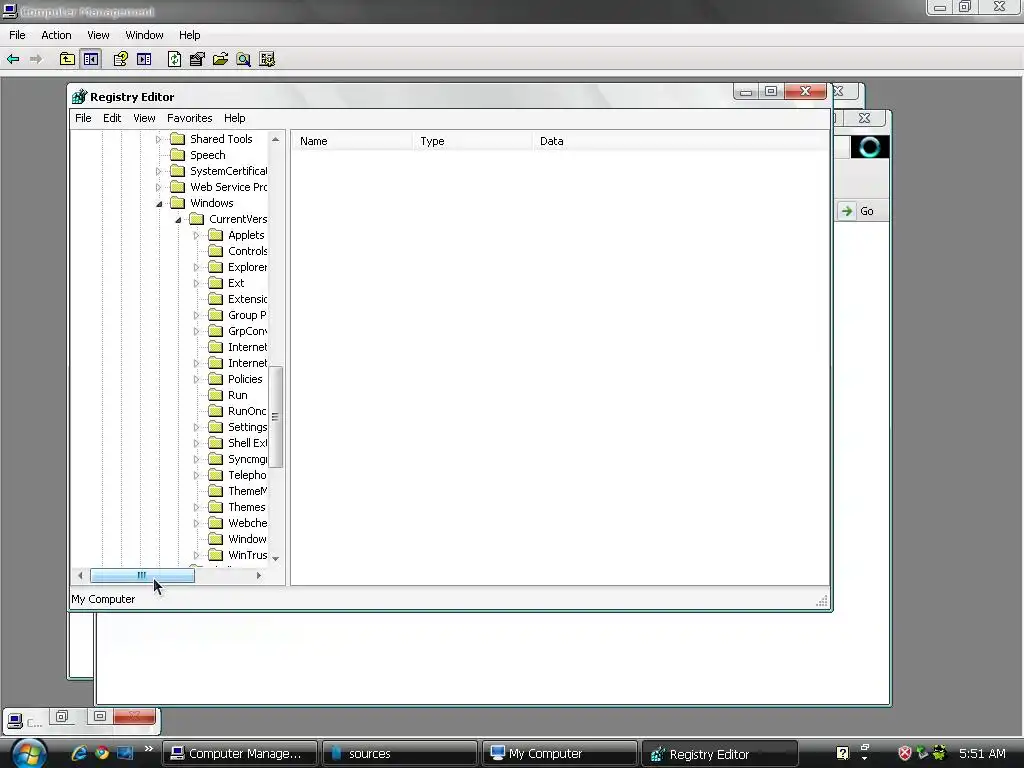This screenshot has width=1024, height=768.
Task: Select the RunOnce registry key
Action: click(x=247, y=411)
